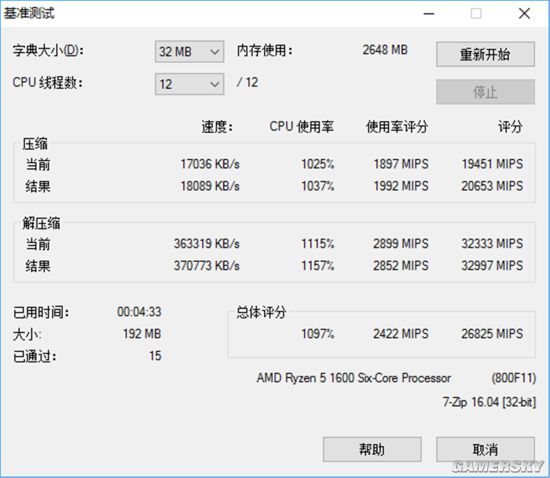Click the elapsed time value 00:04:33
This screenshot has width=550, height=478.
pyautogui.click(x=139, y=312)
